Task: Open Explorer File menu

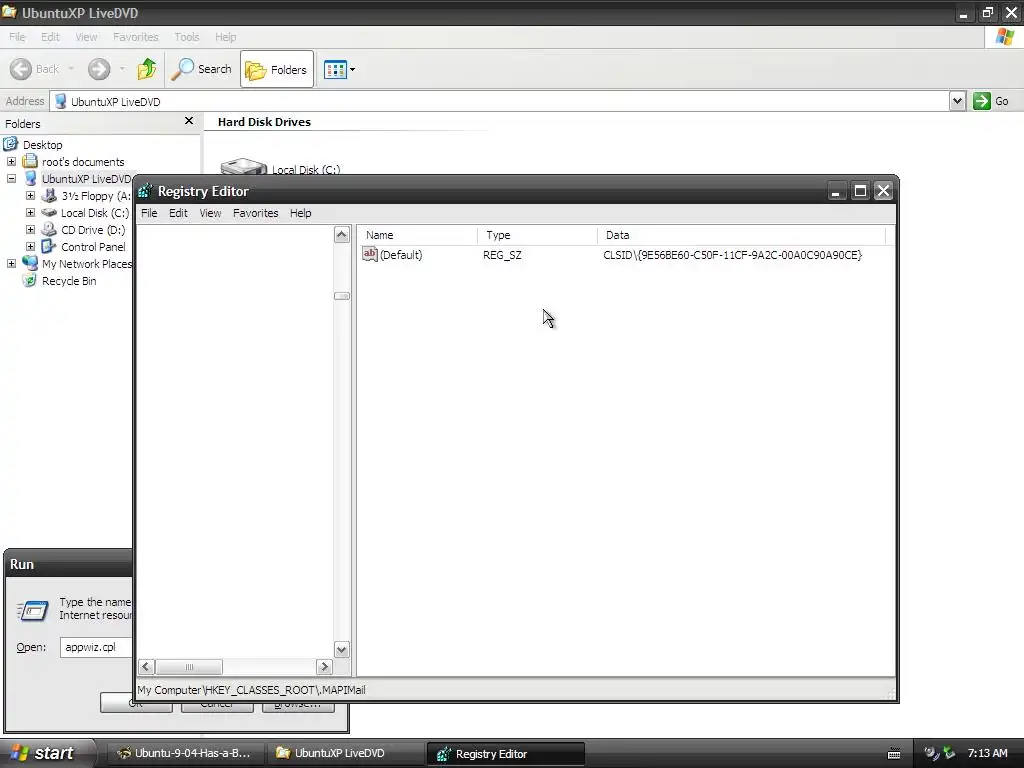Action: (17, 37)
